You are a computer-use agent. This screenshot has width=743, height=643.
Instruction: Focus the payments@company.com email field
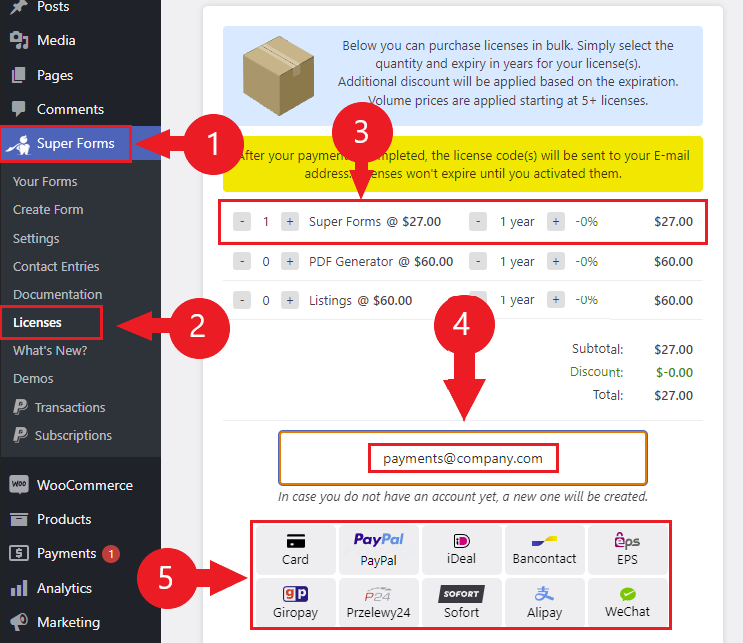click(463, 458)
